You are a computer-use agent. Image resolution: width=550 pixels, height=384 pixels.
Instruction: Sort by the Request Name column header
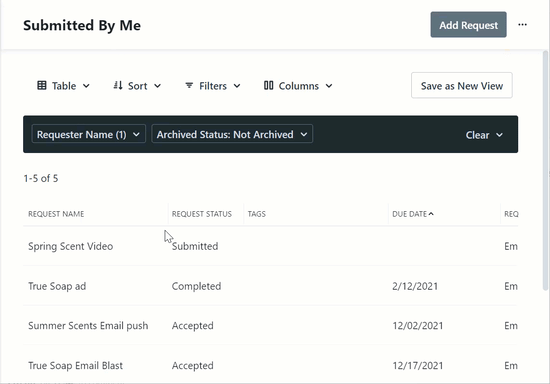pos(56,214)
